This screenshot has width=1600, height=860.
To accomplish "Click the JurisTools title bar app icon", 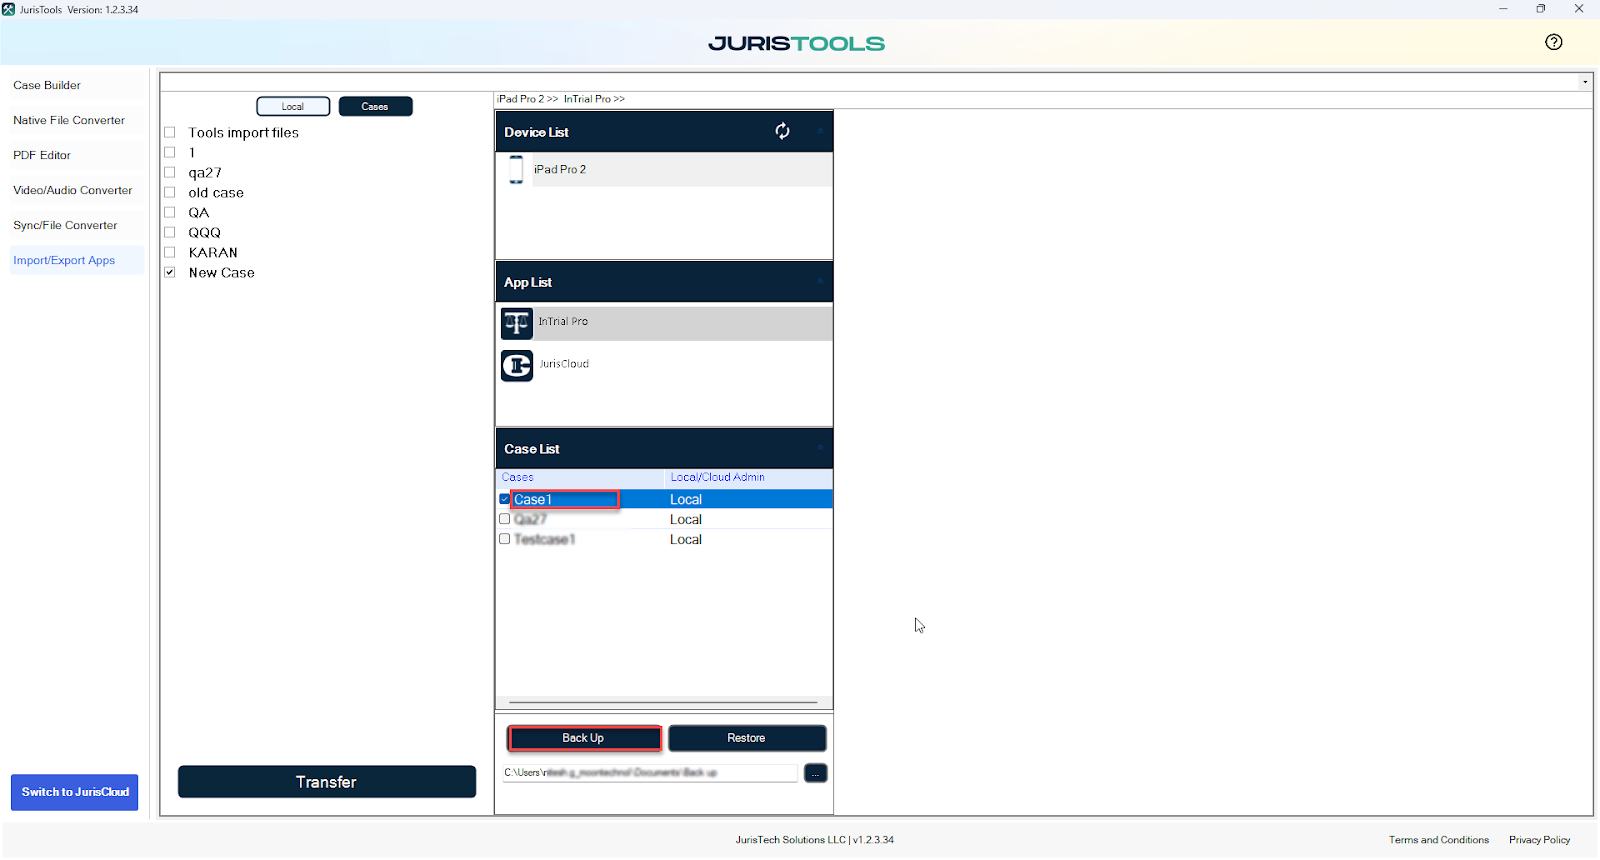I will [x=9, y=9].
